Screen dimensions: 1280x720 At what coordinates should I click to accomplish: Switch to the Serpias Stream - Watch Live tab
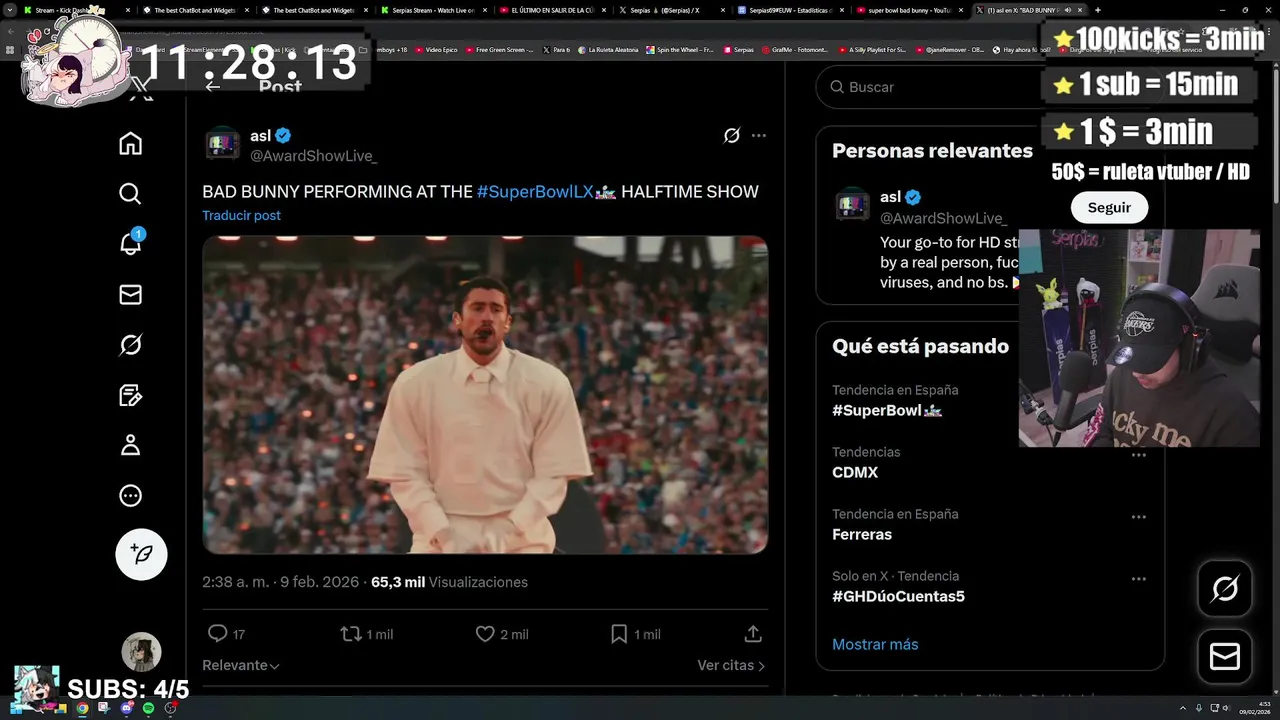pyautogui.click(x=434, y=10)
